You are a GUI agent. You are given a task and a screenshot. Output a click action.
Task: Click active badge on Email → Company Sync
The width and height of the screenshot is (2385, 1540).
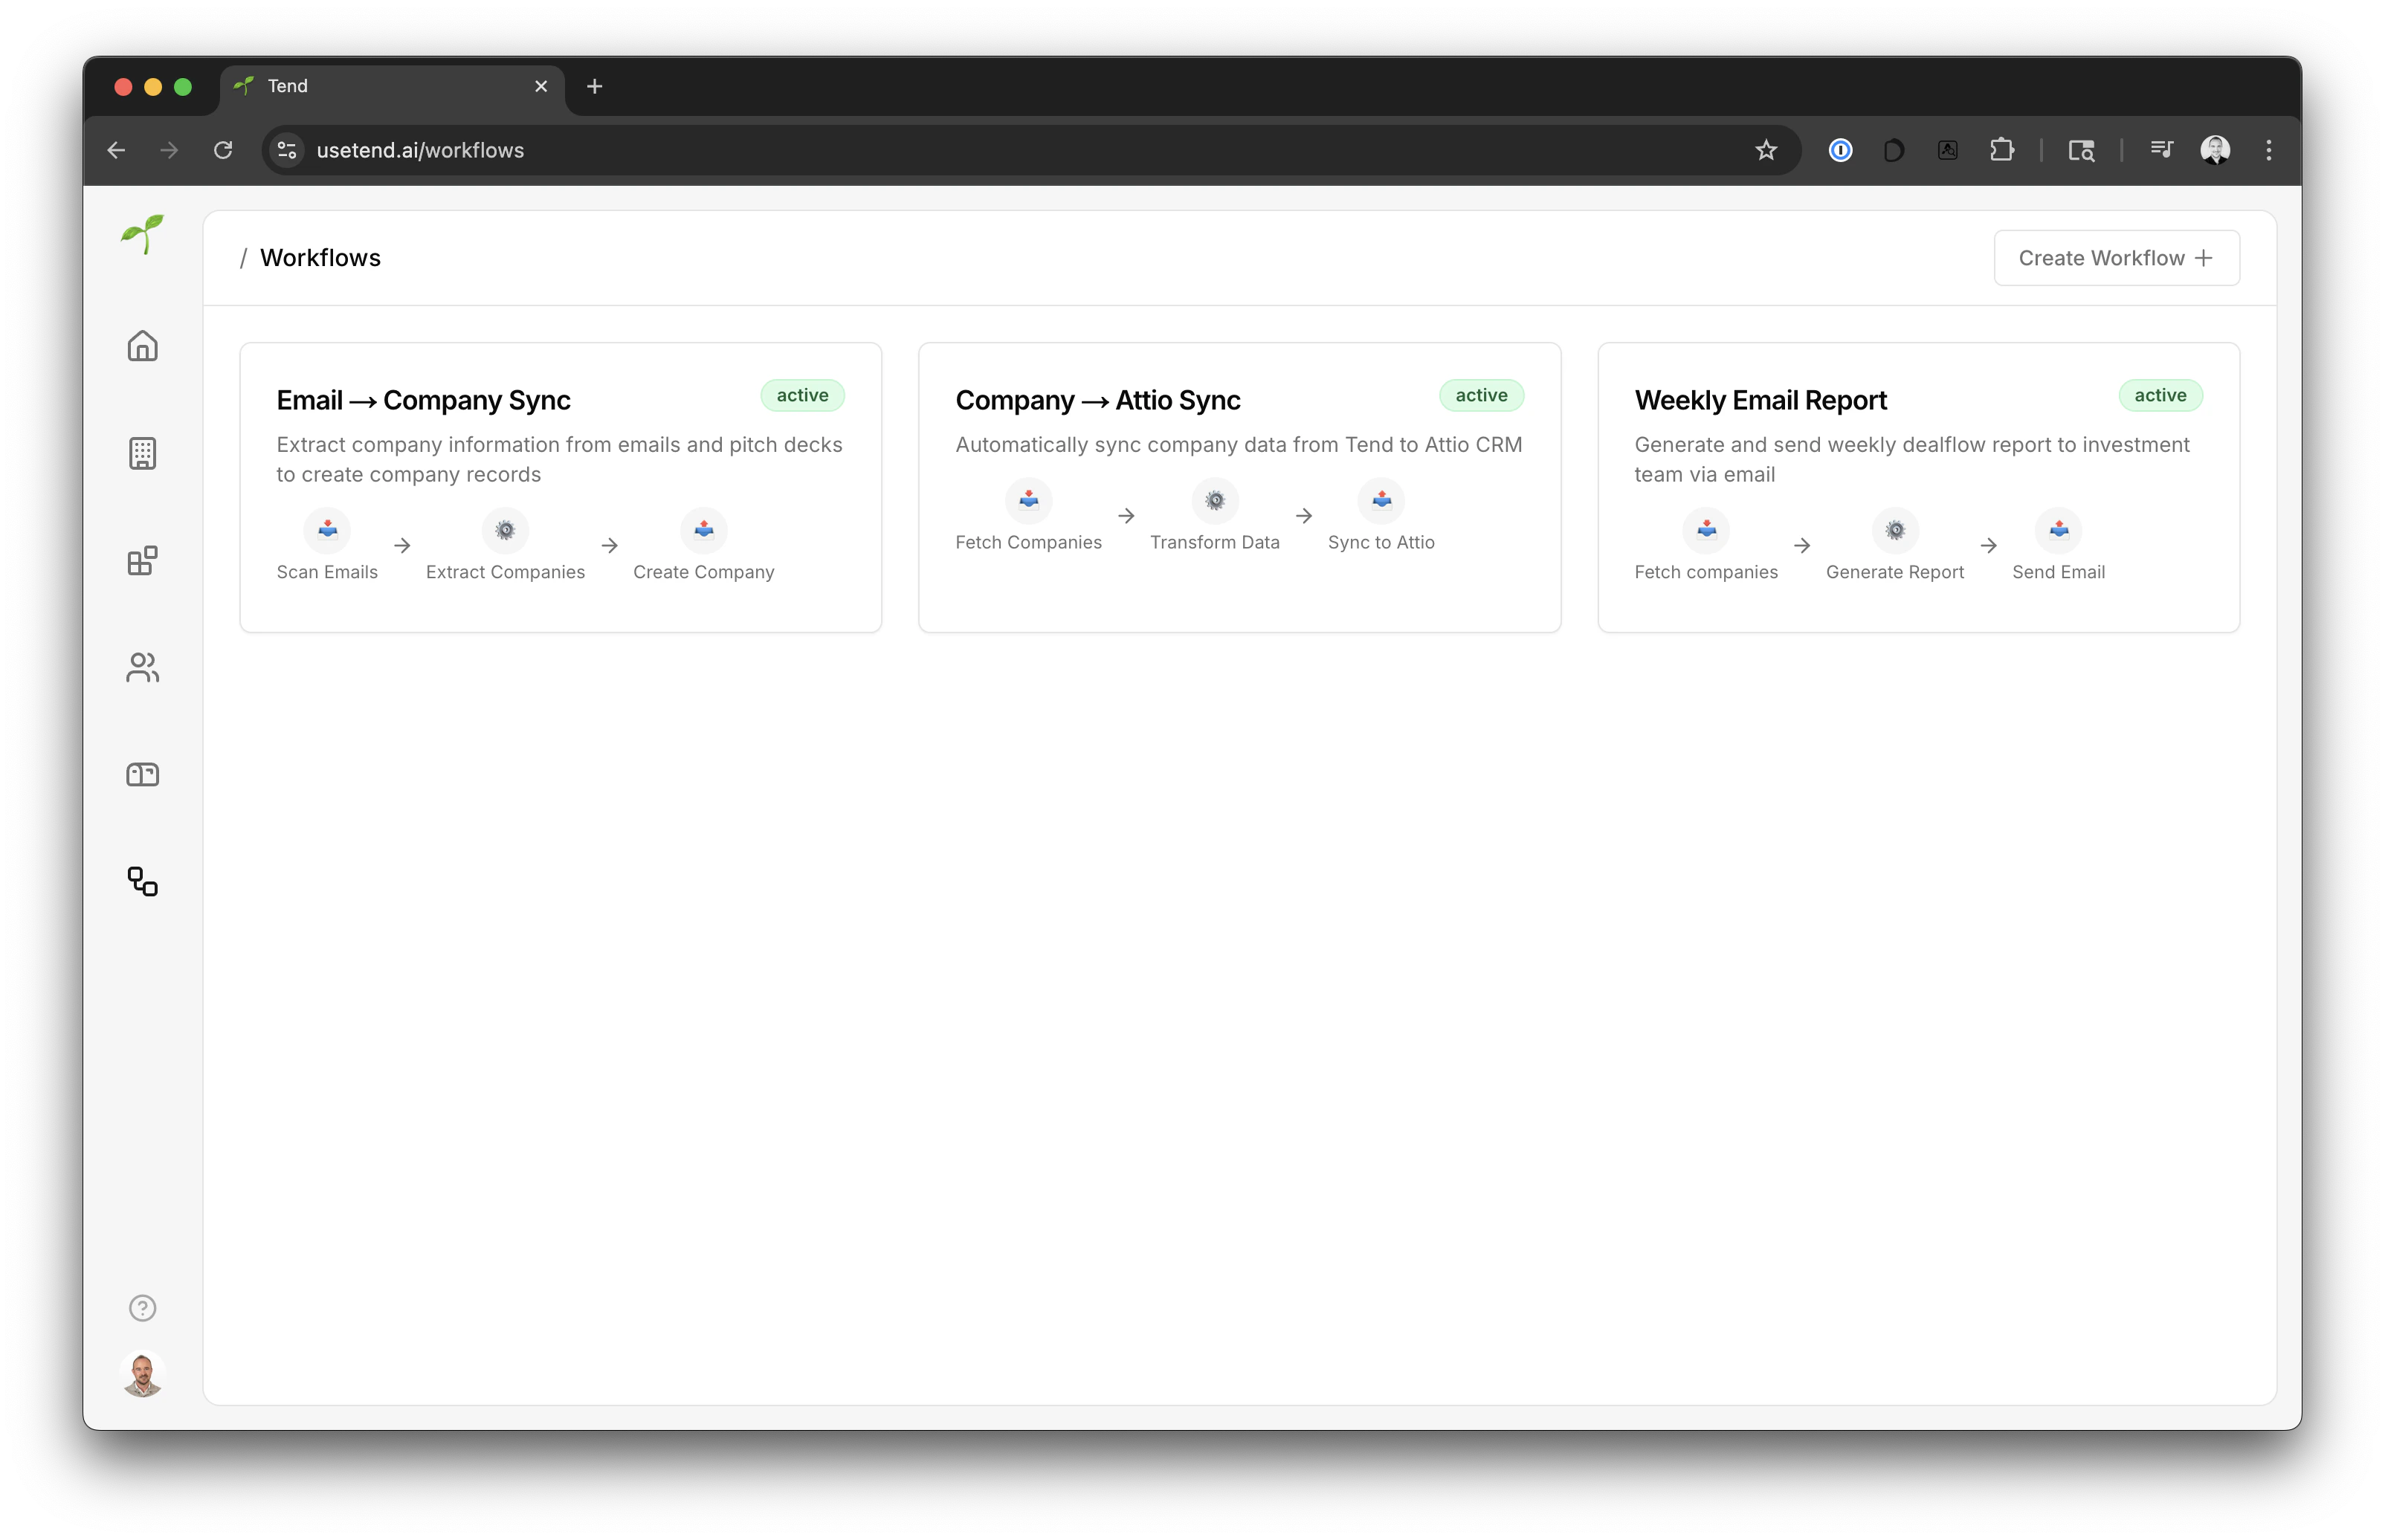[x=802, y=396]
